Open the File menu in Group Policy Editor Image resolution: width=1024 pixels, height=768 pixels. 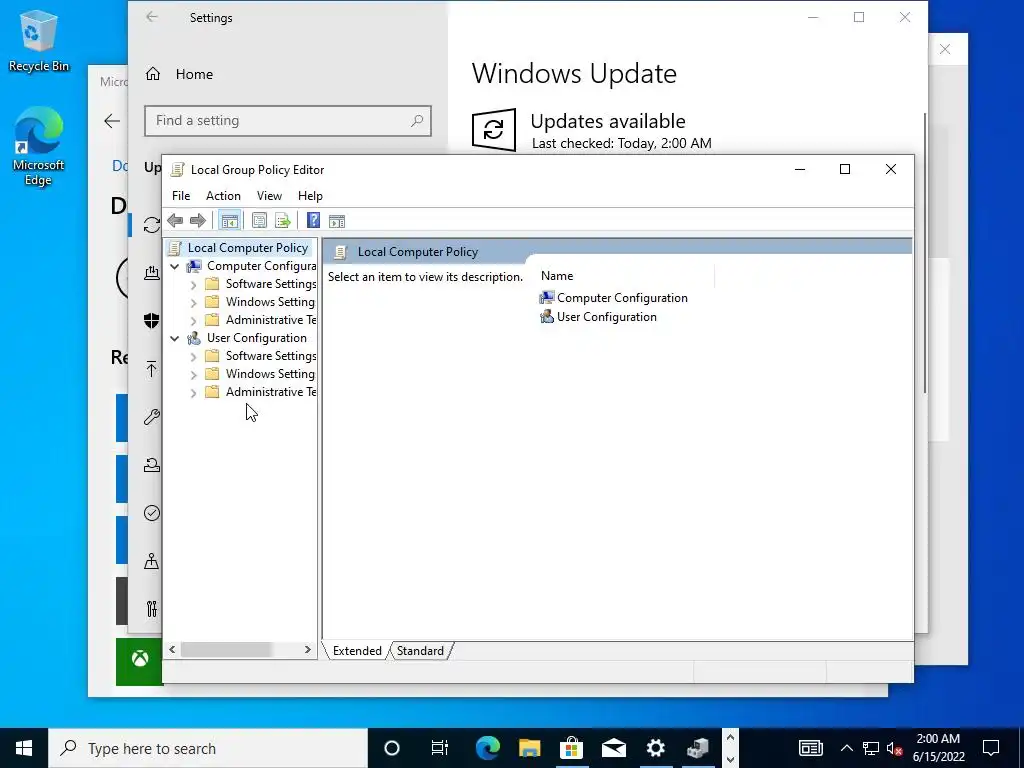pos(181,196)
